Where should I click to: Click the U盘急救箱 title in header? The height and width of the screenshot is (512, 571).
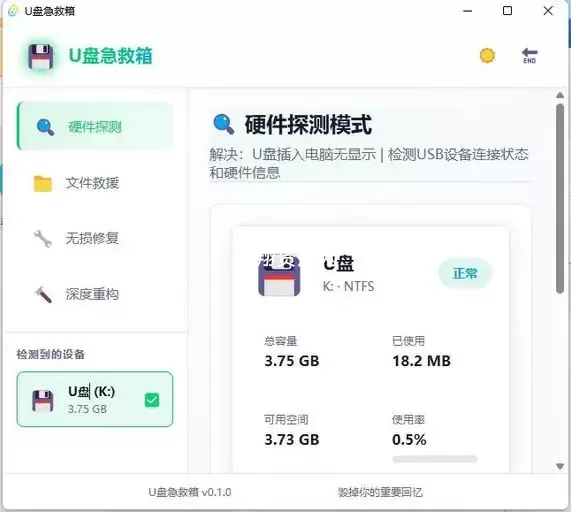pos(110,56)
